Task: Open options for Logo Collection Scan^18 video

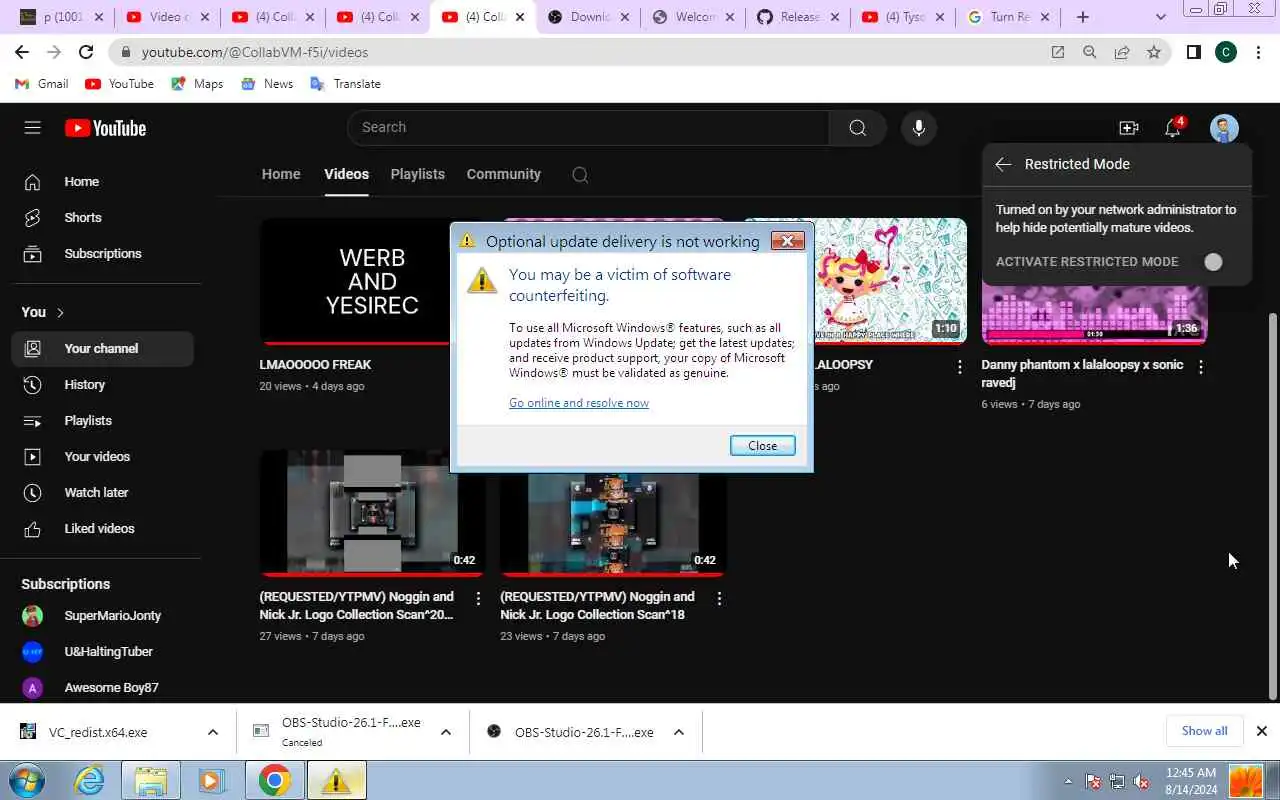Action: 719,598
